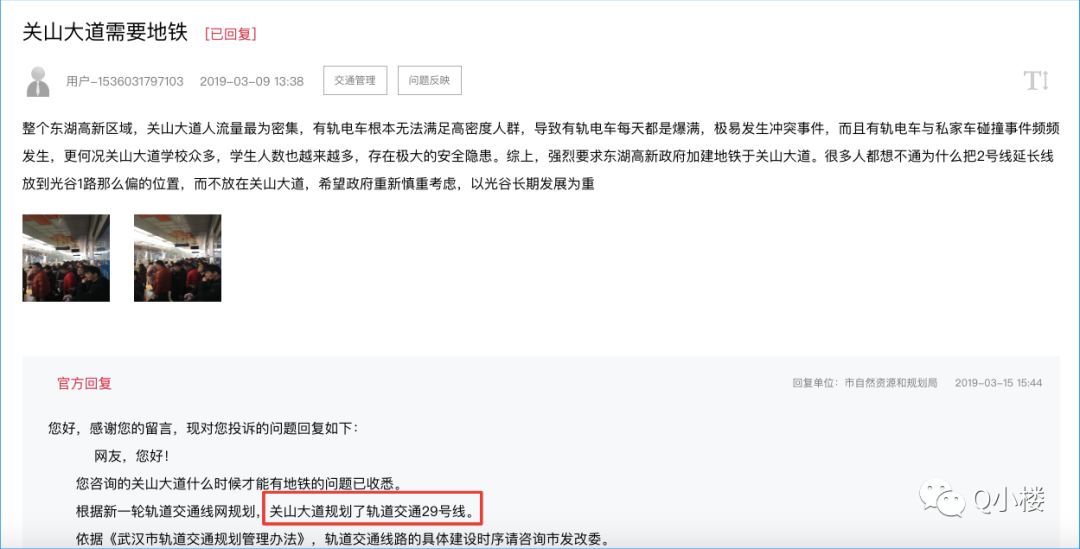Screen dimensions: 1080x549
Task: Open the WeChat watermark logo
Action: (942, 498)
